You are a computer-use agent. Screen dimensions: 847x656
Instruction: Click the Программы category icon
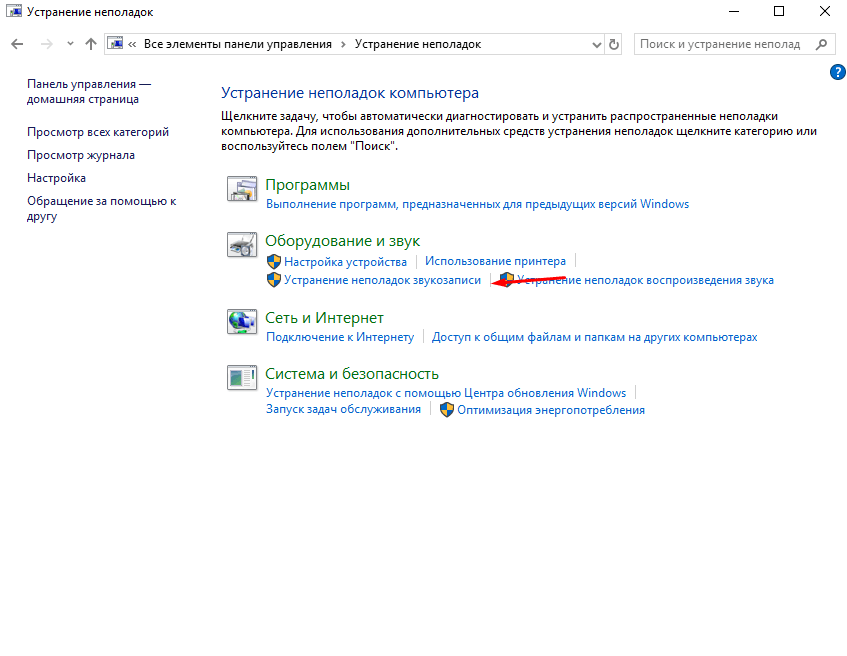tap(241, 189)
